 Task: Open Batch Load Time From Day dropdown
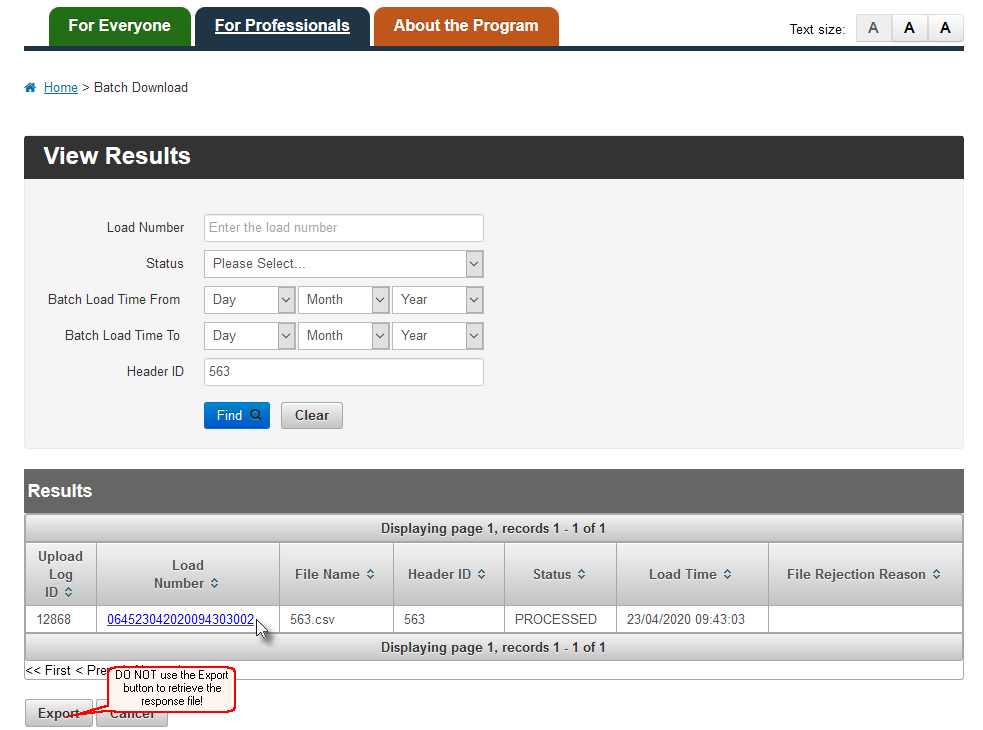250,300
